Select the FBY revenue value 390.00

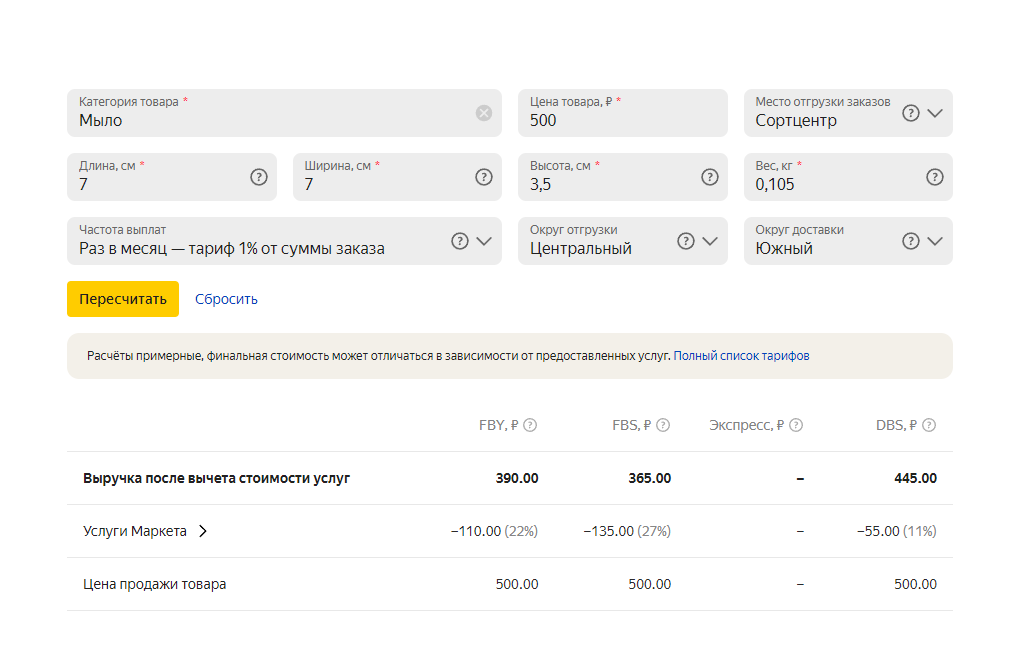pos(517,478)
